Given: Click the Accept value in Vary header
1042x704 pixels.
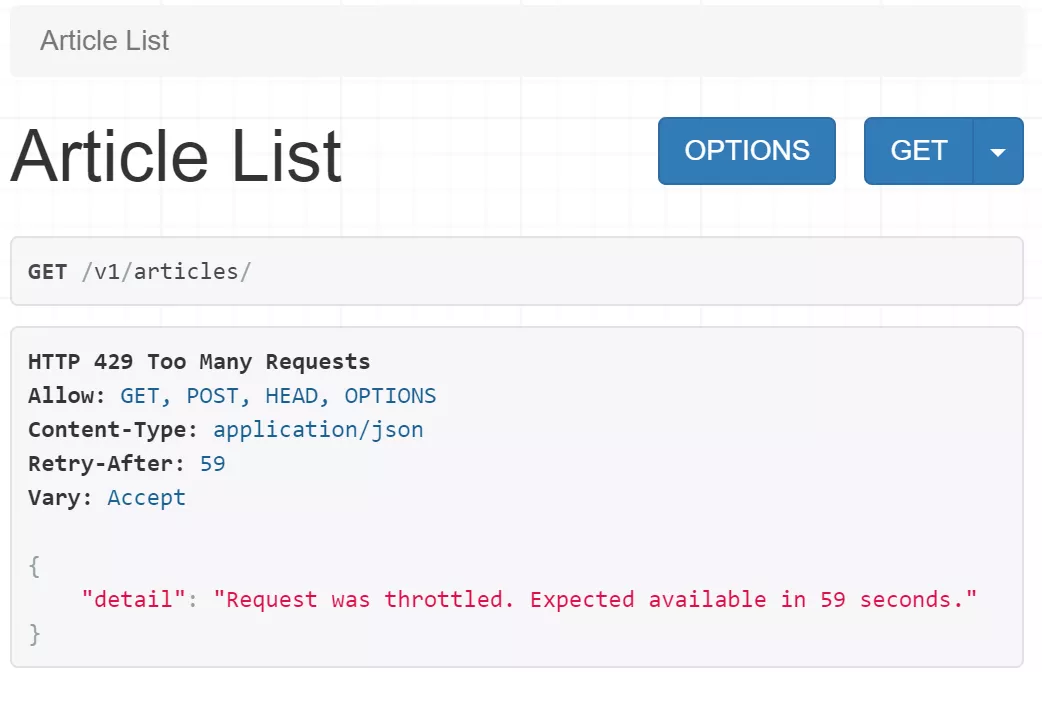Looking at the screenshot, I should coord(146,498).
